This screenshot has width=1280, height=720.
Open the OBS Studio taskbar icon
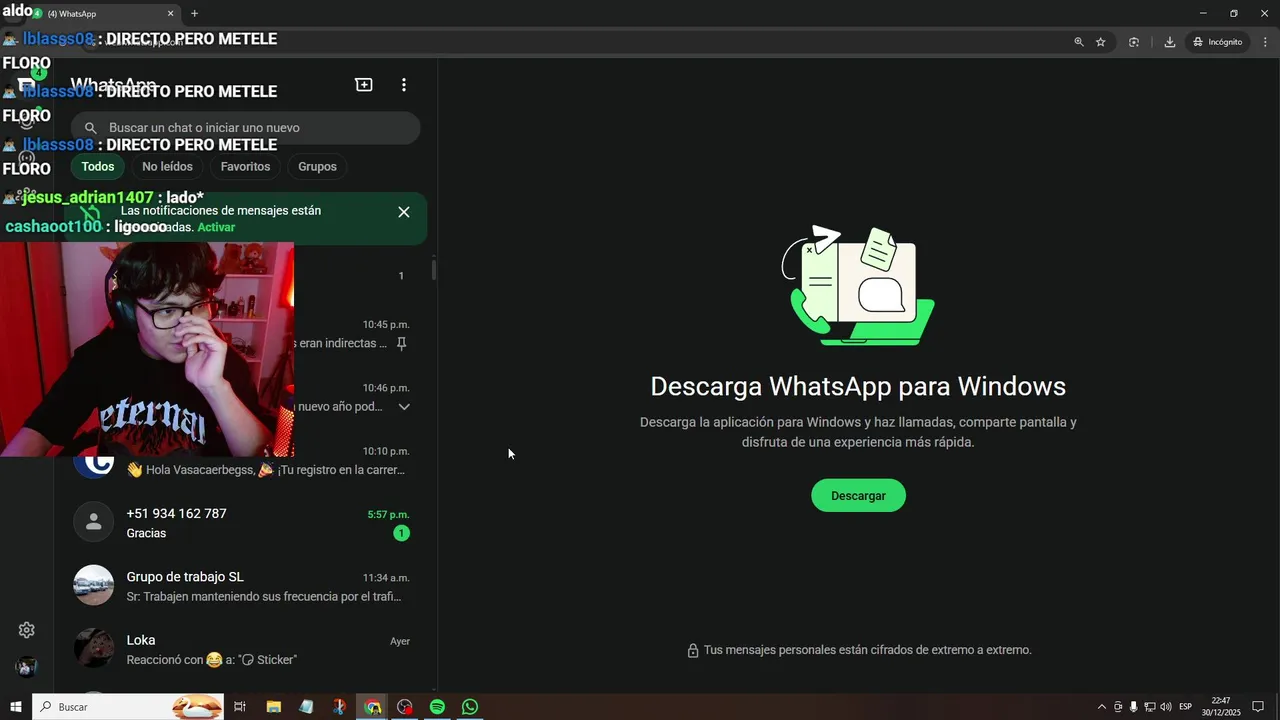coord(405,707)
